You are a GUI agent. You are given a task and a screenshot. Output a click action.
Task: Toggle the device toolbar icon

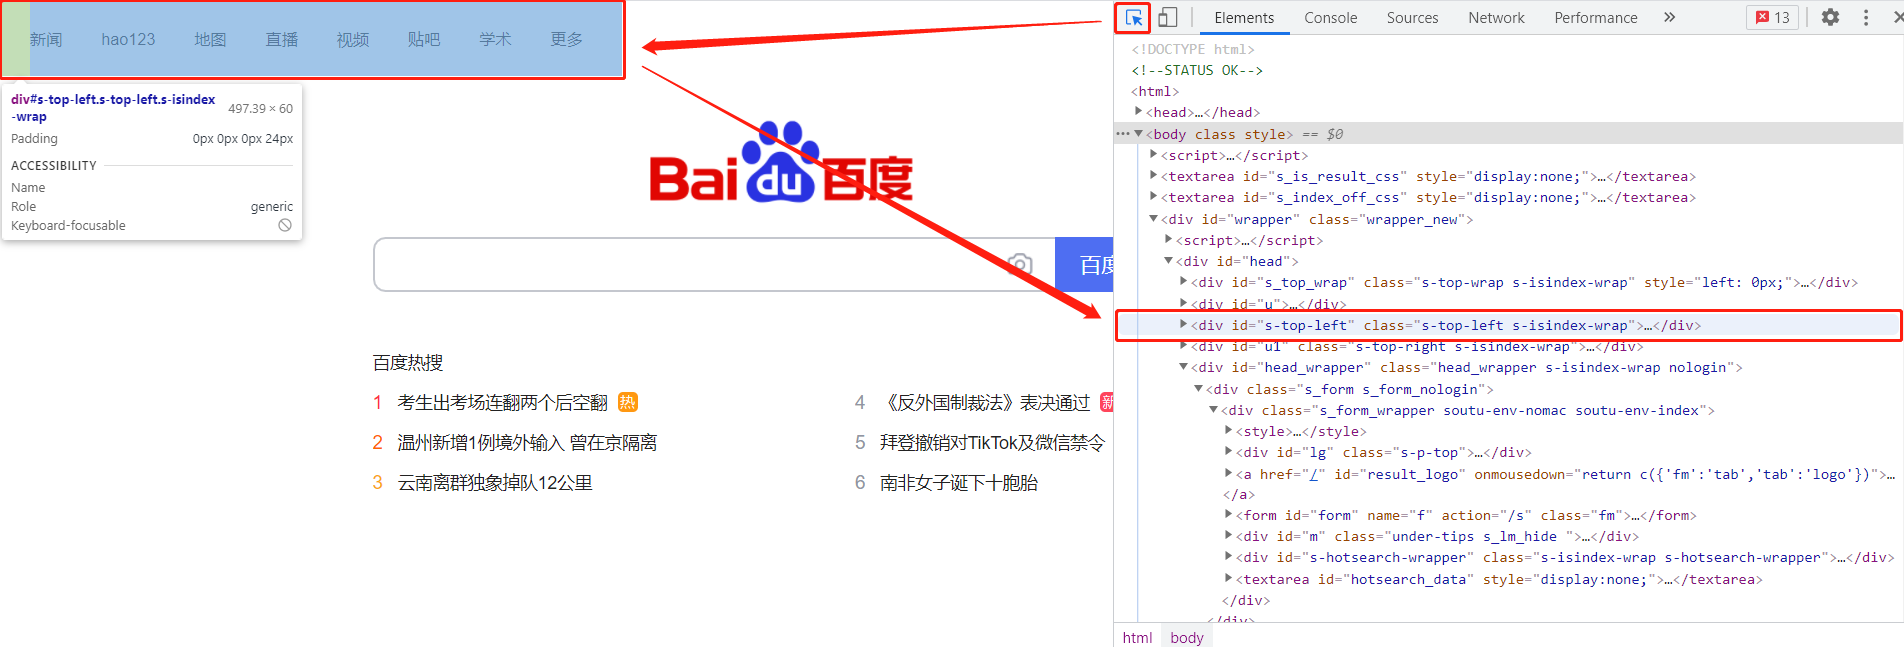(x=1167, y=17)
